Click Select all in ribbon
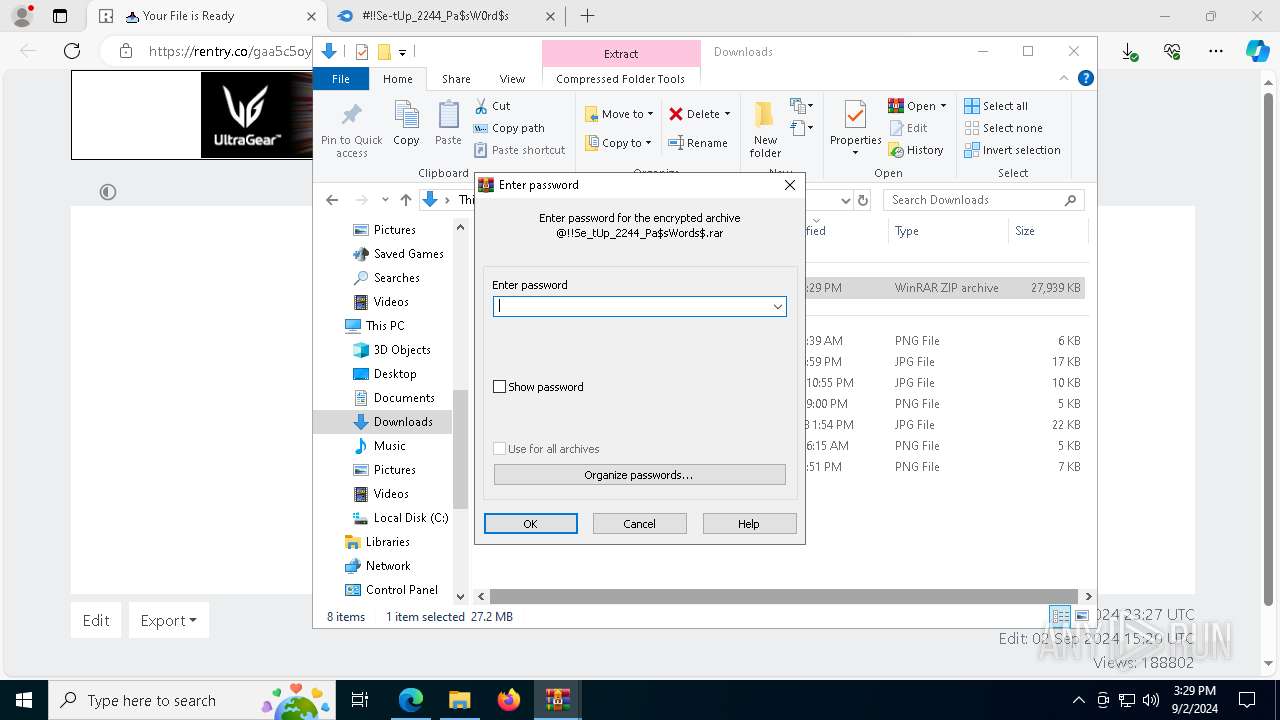 point(996,106)
